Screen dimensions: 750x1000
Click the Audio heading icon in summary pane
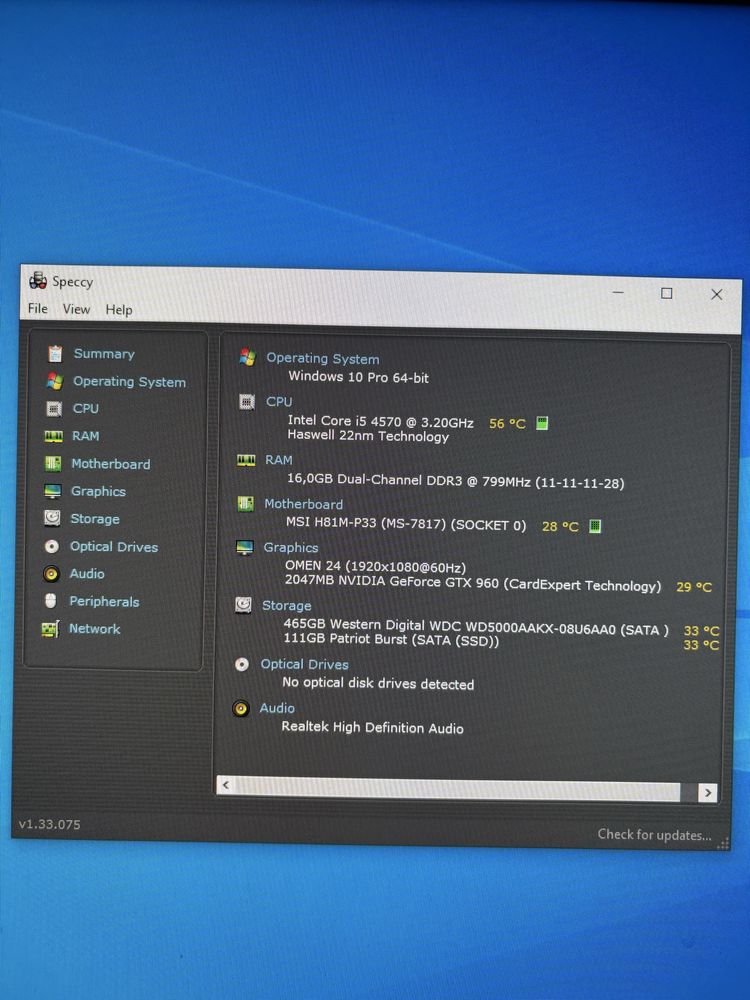point(240,709)
